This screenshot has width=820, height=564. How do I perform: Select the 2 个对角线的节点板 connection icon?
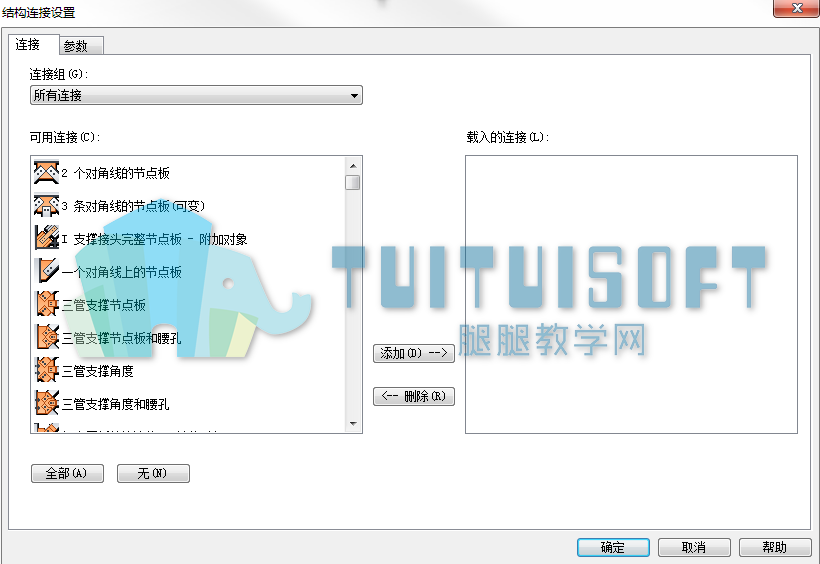click(47, 173)
